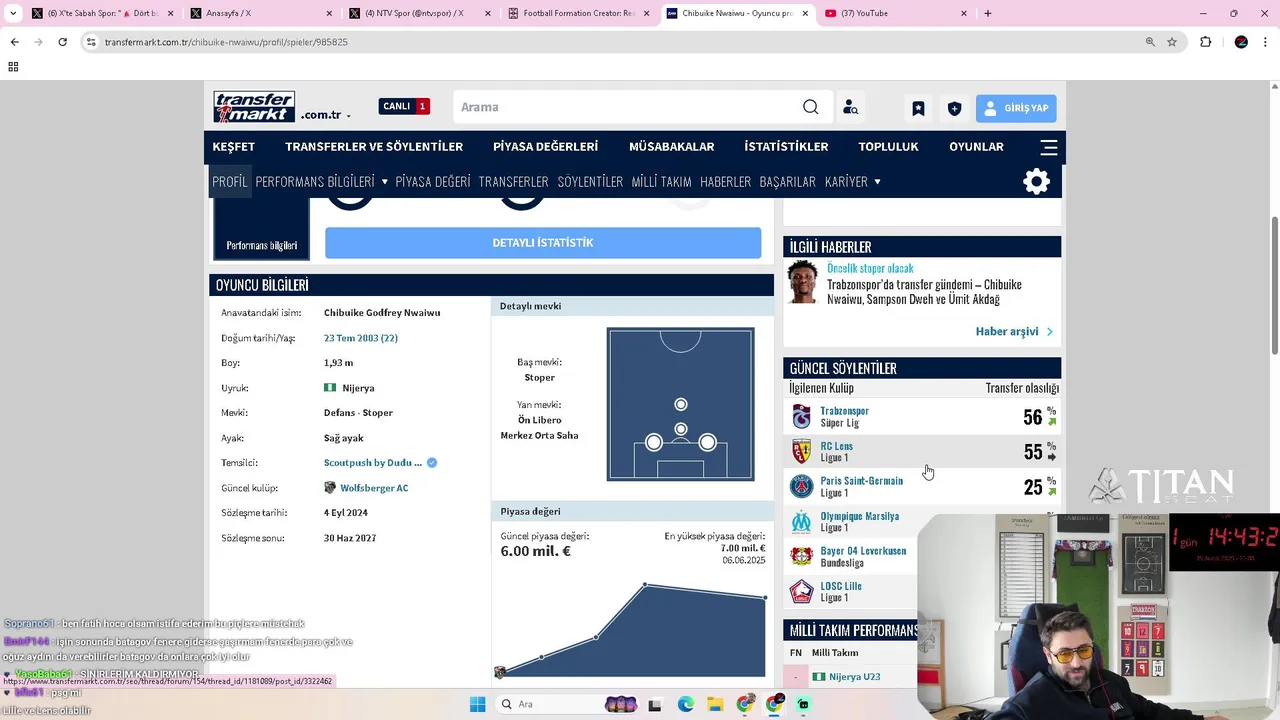
Task: Open Microsoft Edge from the taskbar
Action: (x=686, y=704)
